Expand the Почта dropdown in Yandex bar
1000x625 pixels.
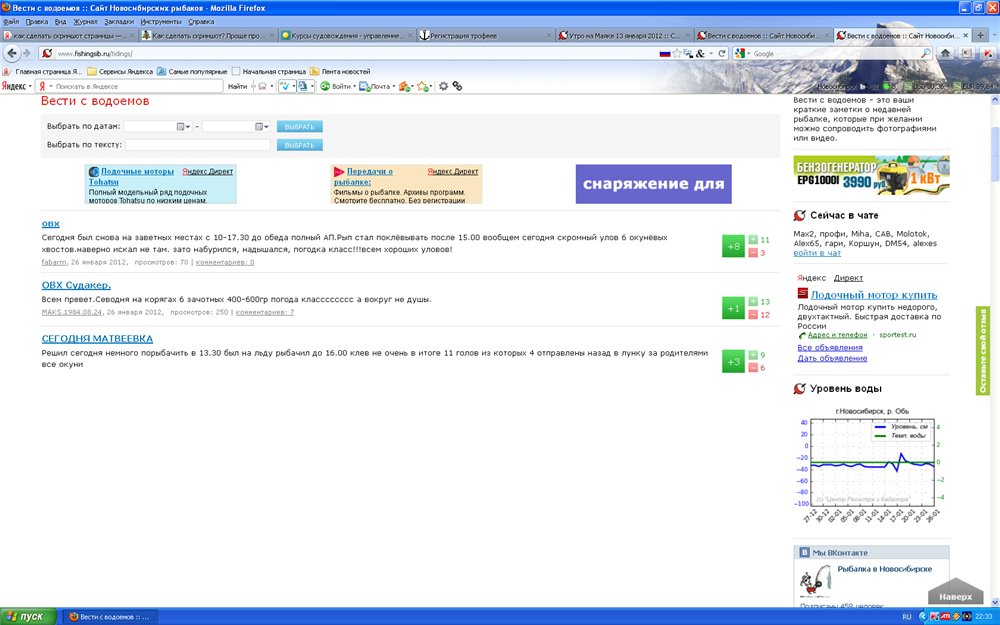click(394, 87)
